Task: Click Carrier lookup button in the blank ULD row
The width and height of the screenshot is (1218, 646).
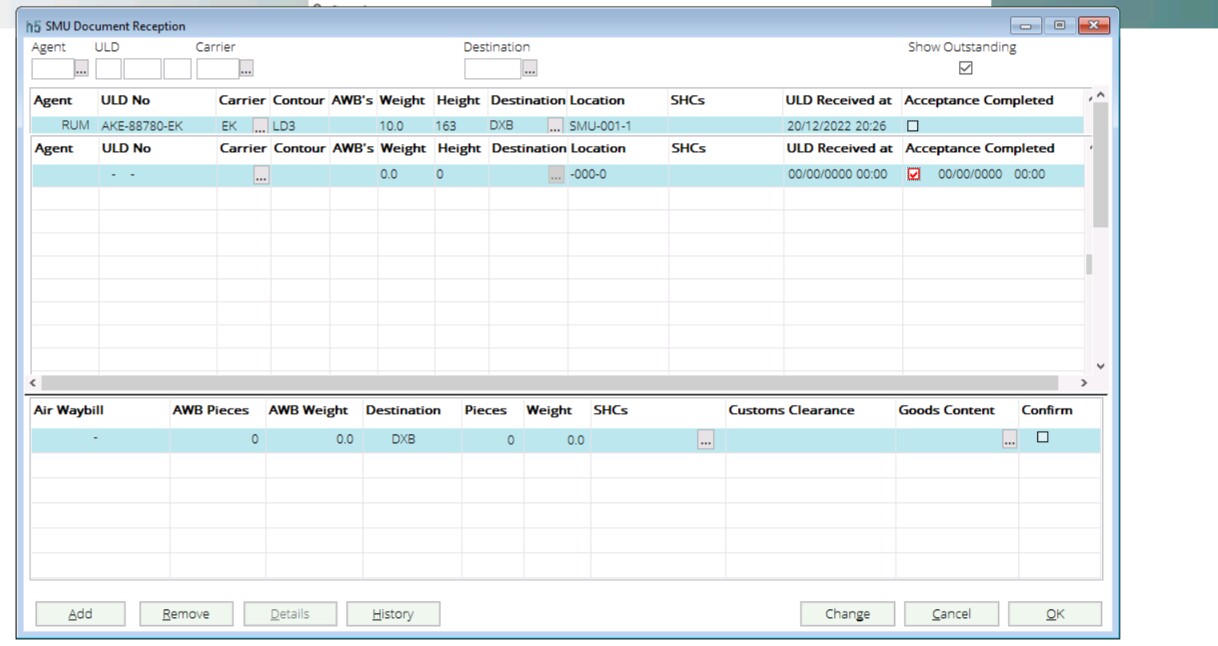Action: coord(261,175)
